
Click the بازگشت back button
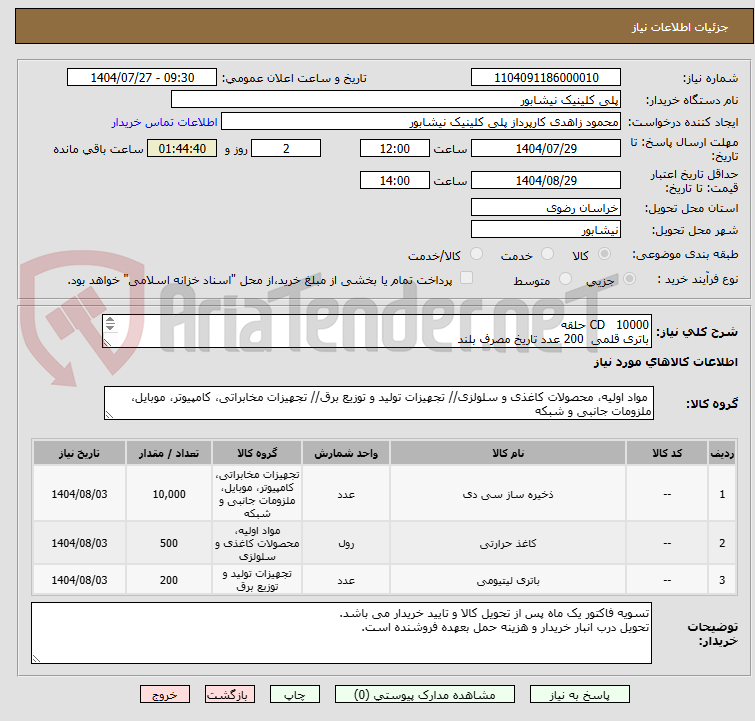pos(230,695)
